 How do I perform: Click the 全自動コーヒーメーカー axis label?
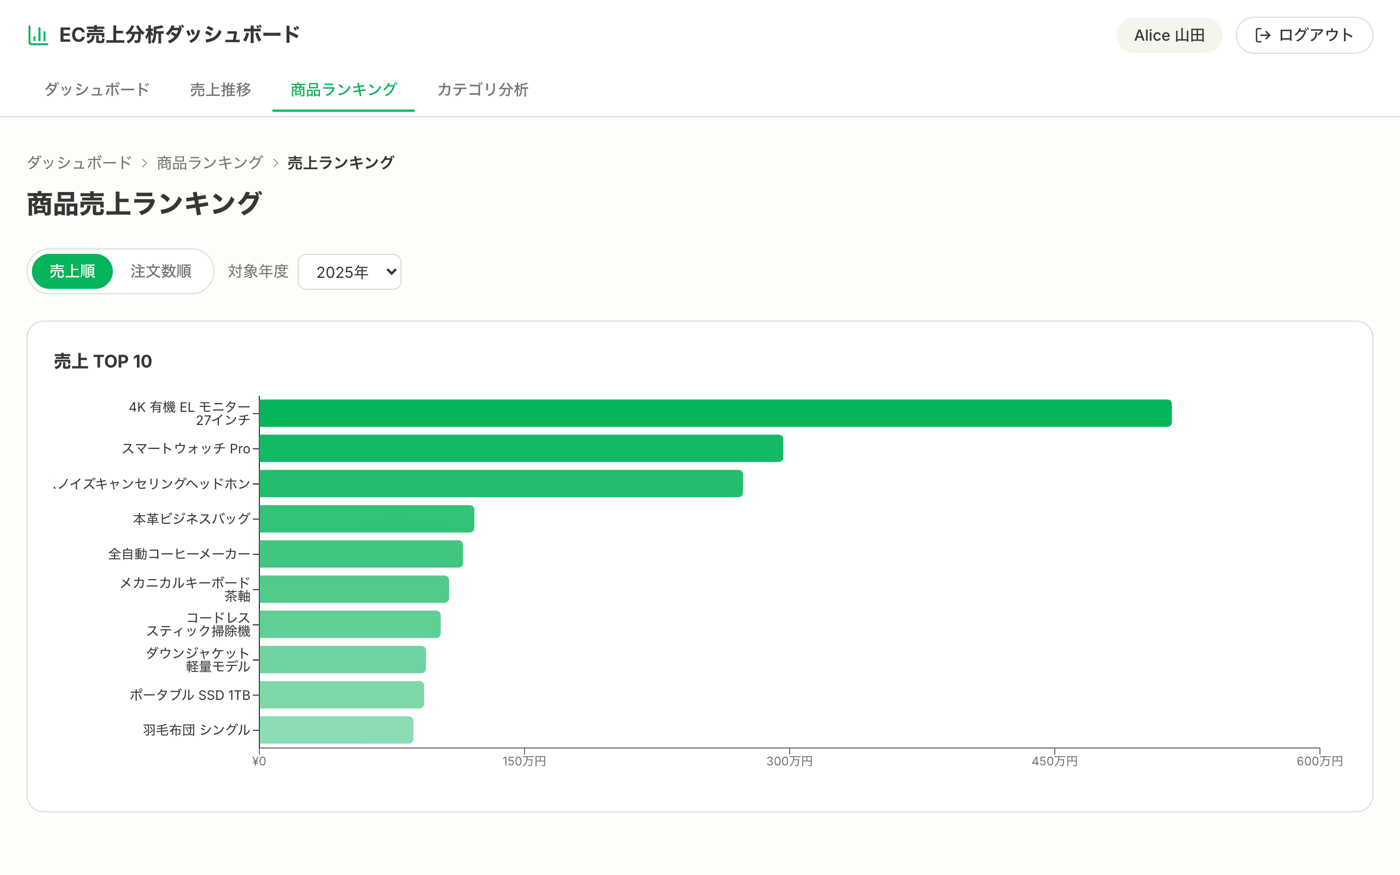coord(180,554)
